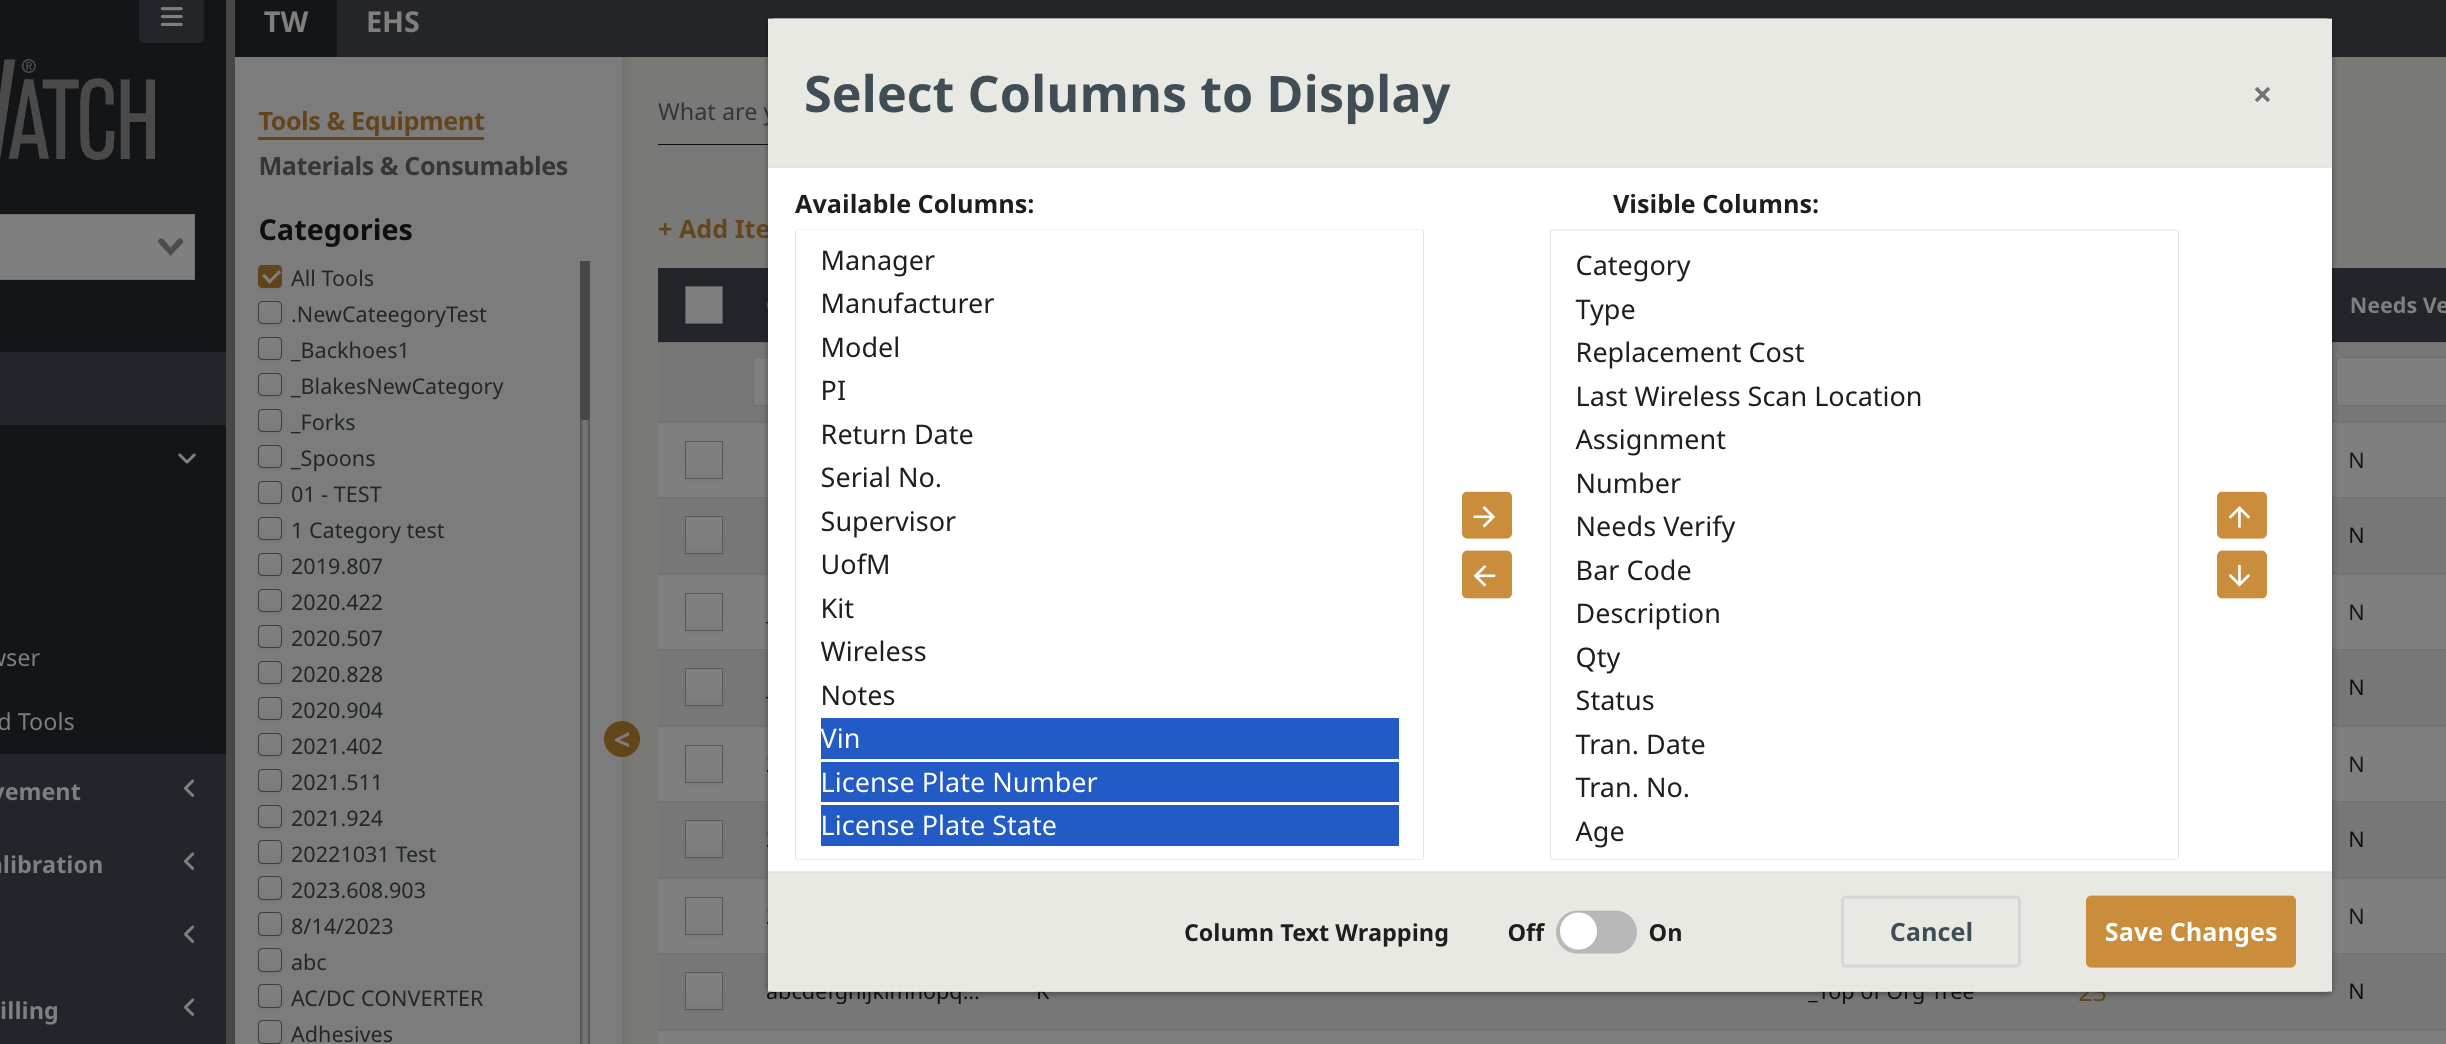Select Replacement Cost in Visible Columns
The height and width of the screenshot is (1044, 2446).
click(1864, 353)
